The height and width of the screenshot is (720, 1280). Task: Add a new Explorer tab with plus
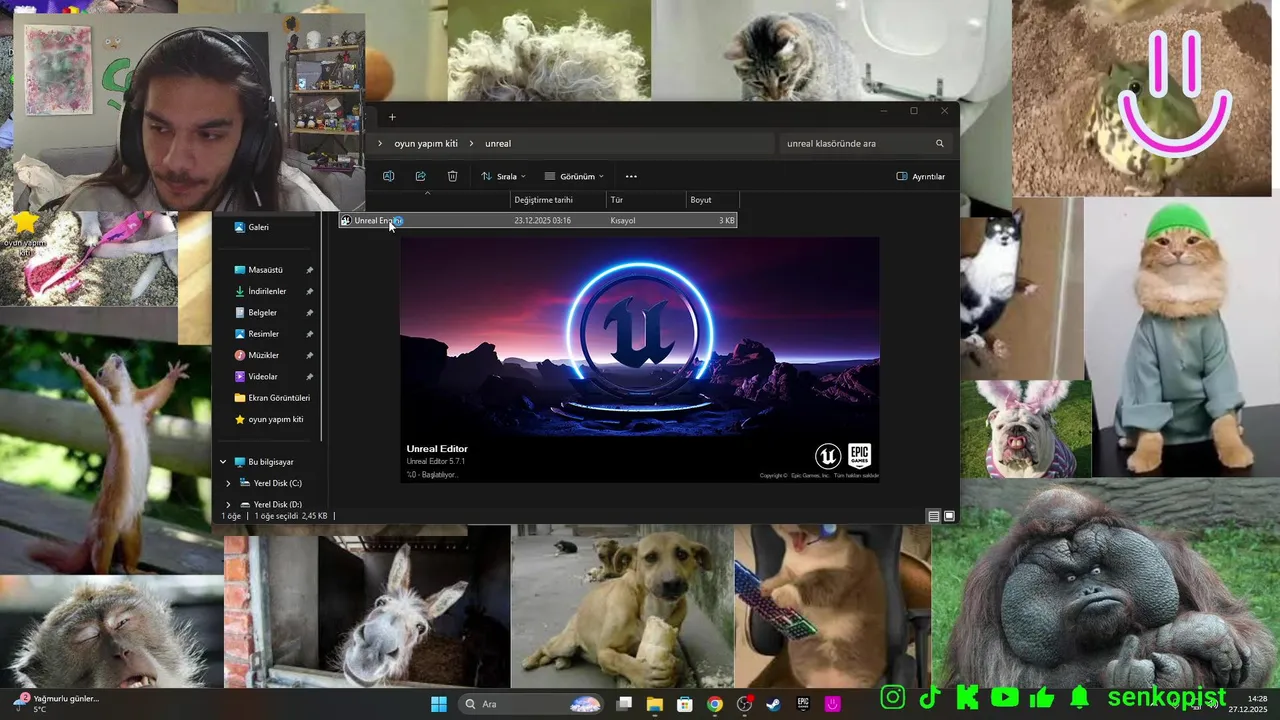[x=392, y=117]
